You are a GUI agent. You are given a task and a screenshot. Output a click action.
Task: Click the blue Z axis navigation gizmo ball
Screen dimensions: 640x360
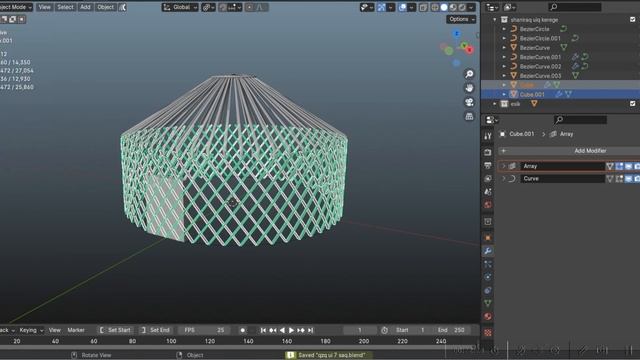457,33
